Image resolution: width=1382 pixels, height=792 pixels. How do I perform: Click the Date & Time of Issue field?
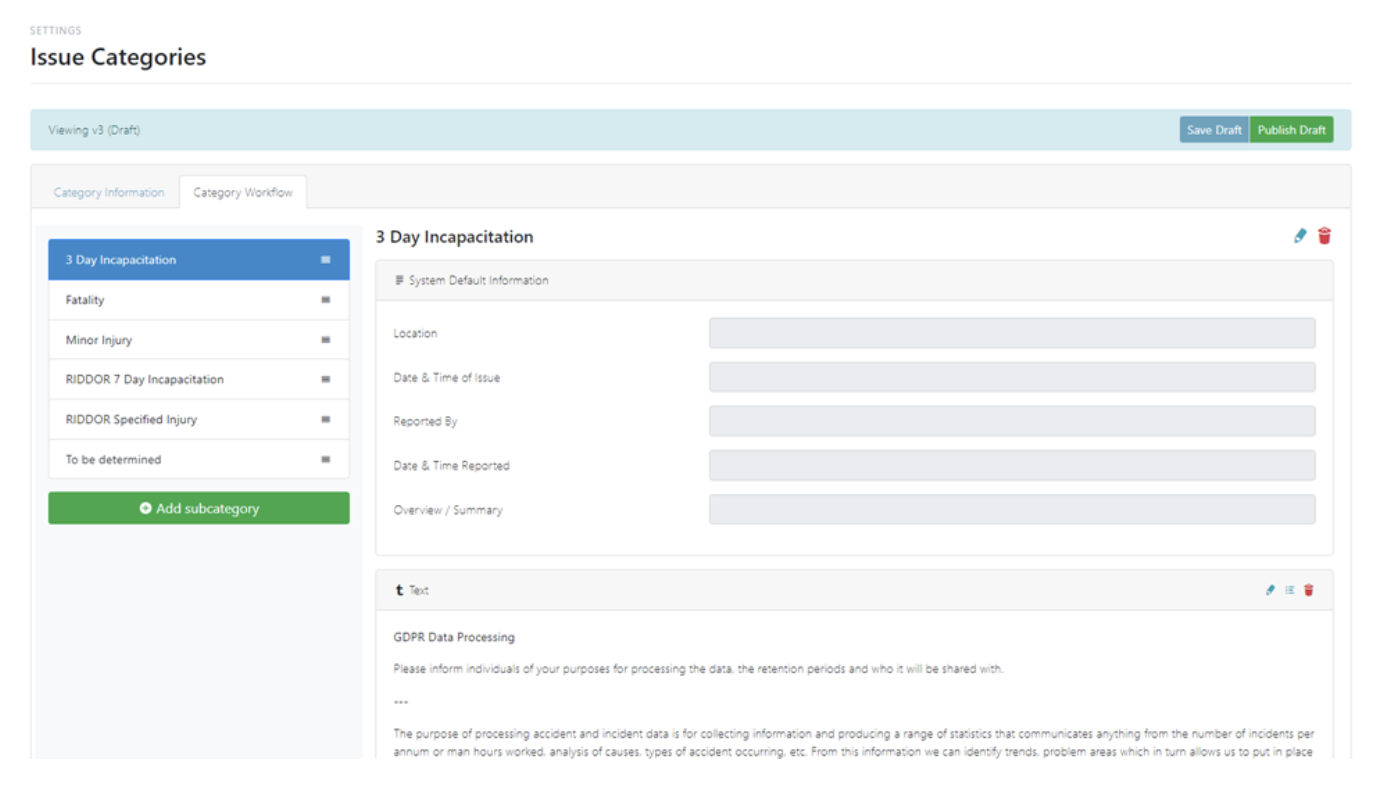(1012, 378)
